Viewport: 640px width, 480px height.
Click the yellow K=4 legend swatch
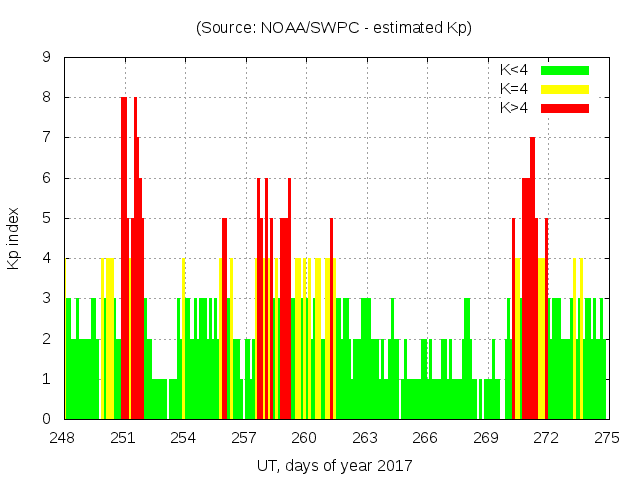pos(564,89)
